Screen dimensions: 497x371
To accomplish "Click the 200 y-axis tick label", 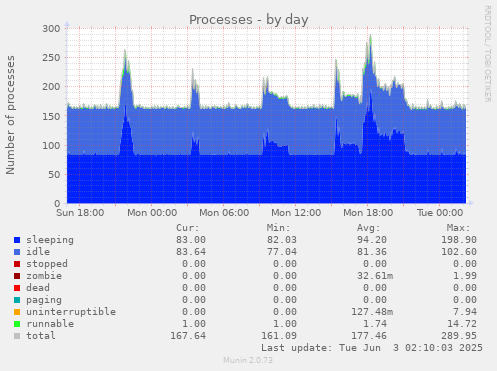I will [51, 87].
